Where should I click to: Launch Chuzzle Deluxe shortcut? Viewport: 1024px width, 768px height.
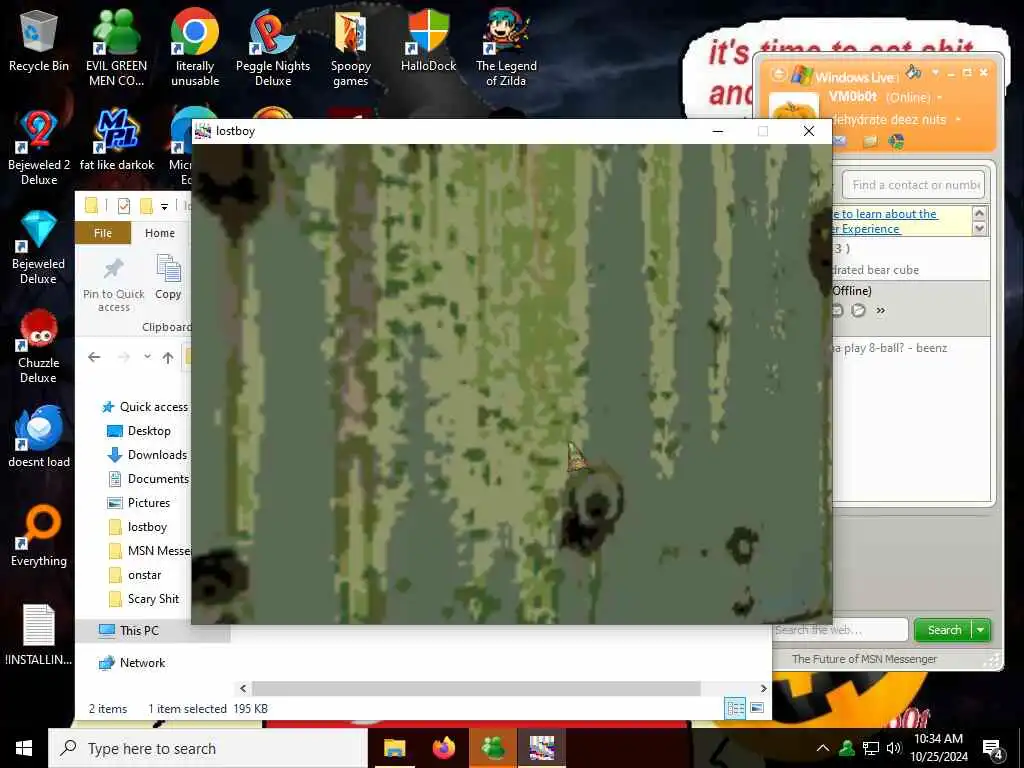click(39, 347)
